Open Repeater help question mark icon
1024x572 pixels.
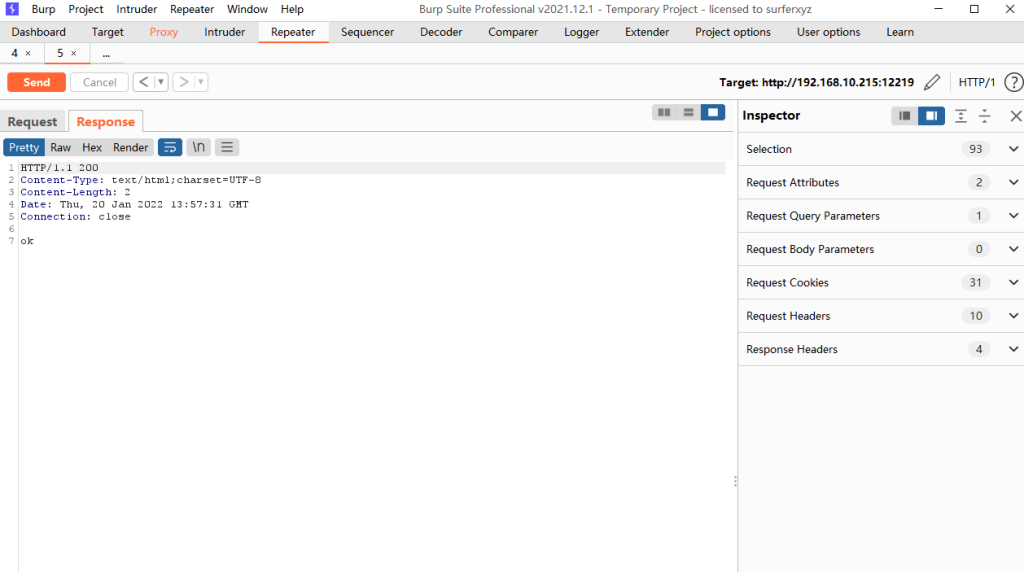(x=1014, y=82)
